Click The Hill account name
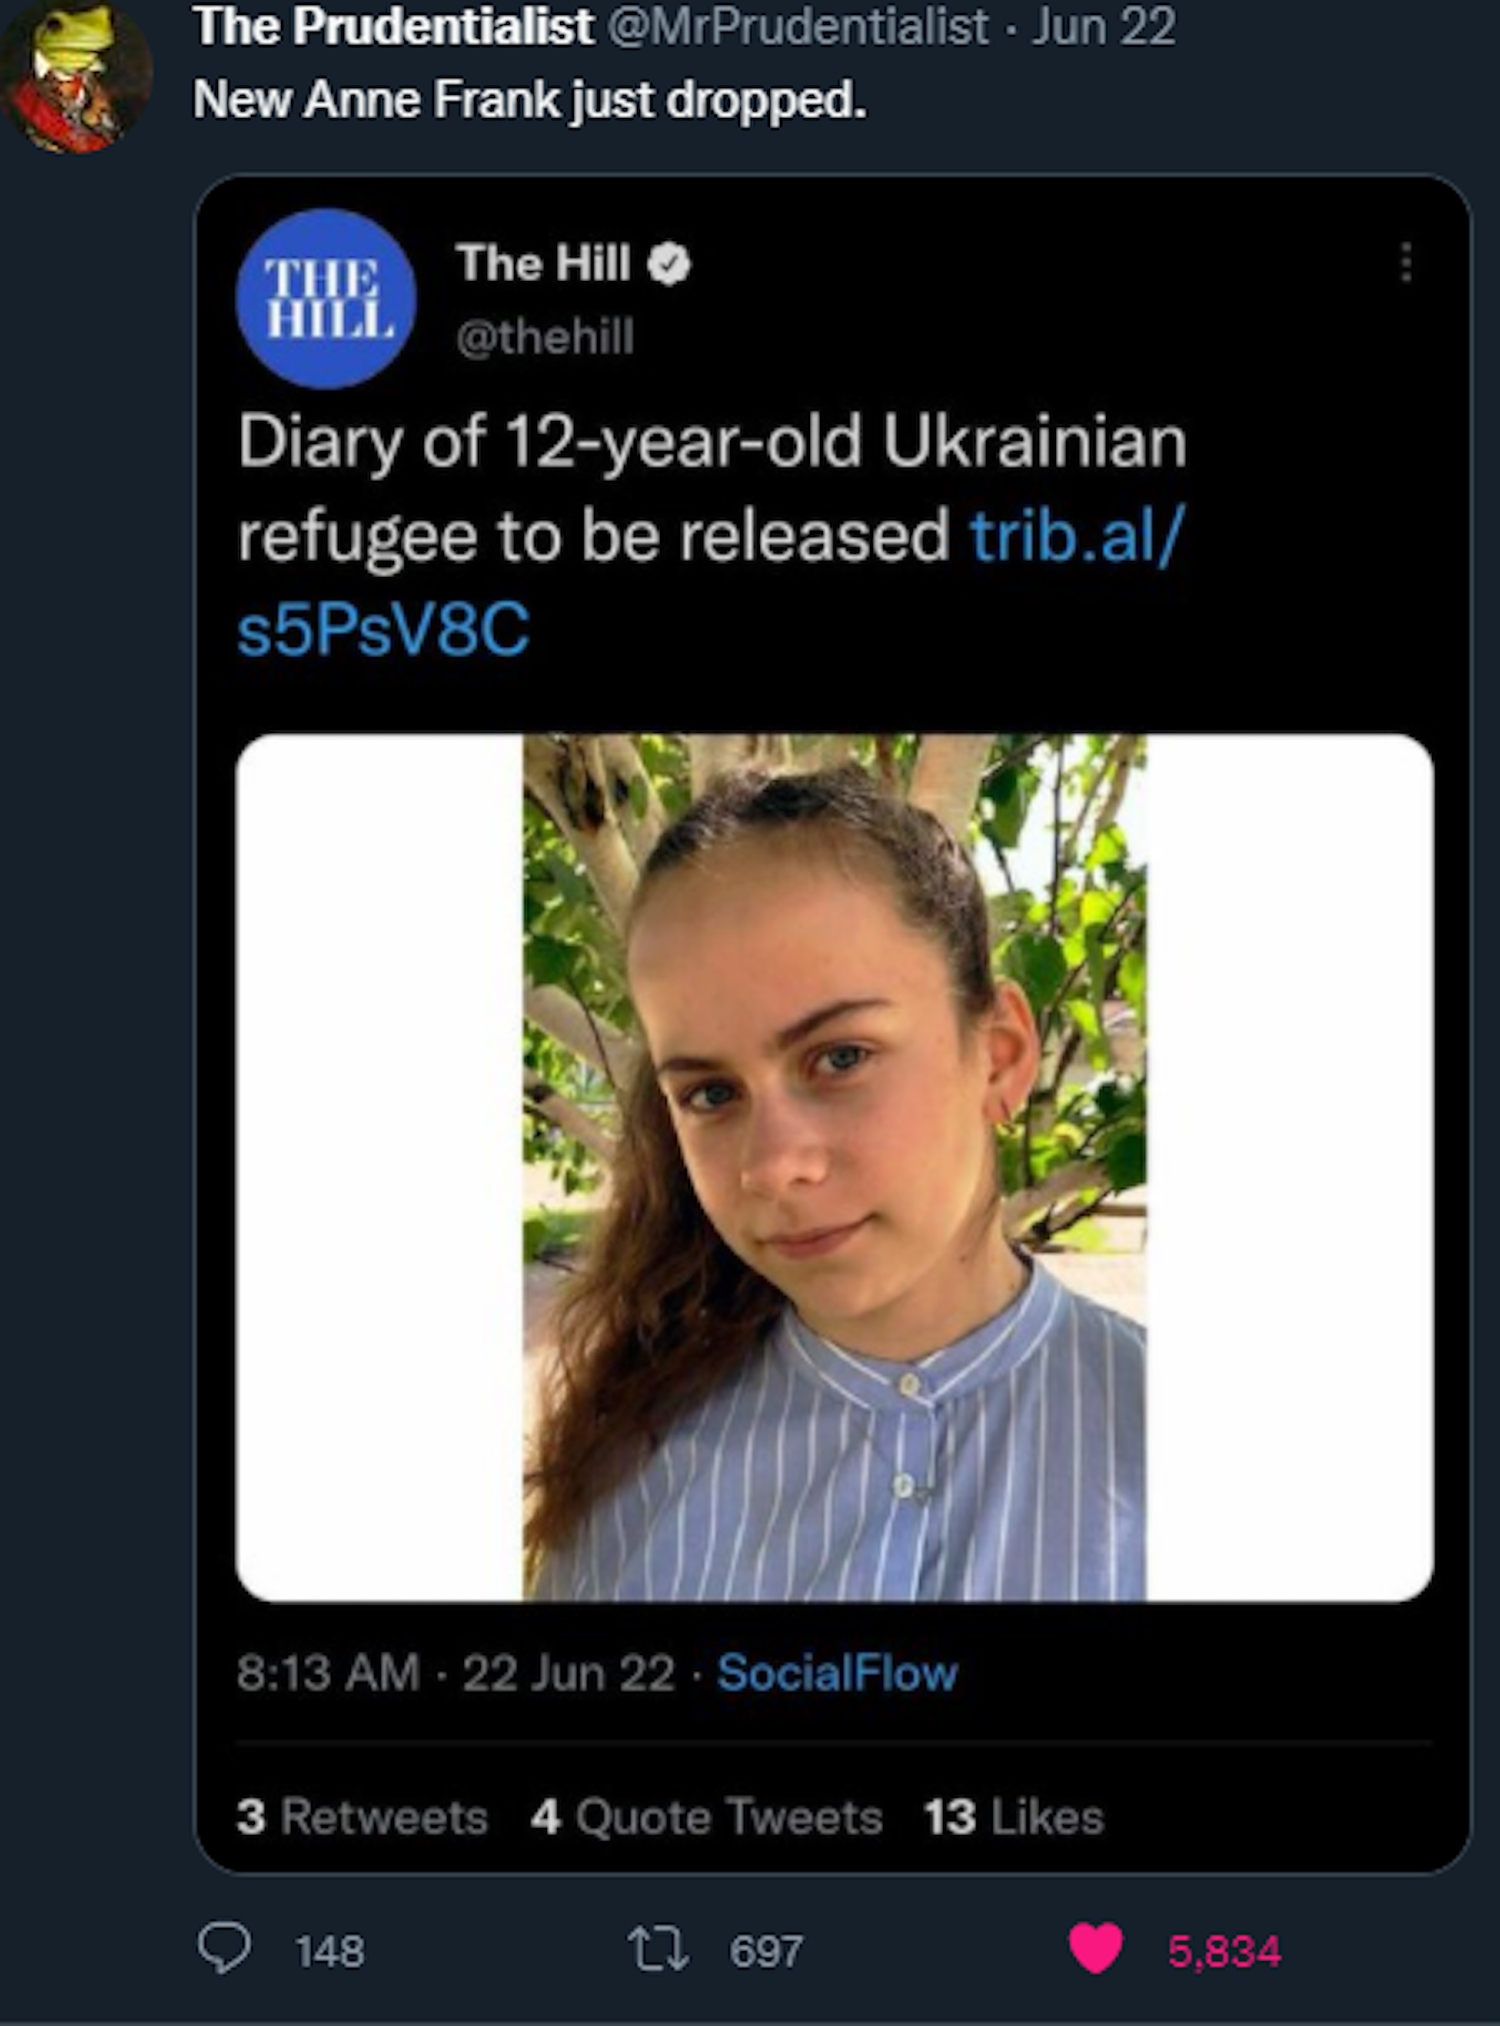Viewport: 1500px width, 2026px height. [543, 264]
